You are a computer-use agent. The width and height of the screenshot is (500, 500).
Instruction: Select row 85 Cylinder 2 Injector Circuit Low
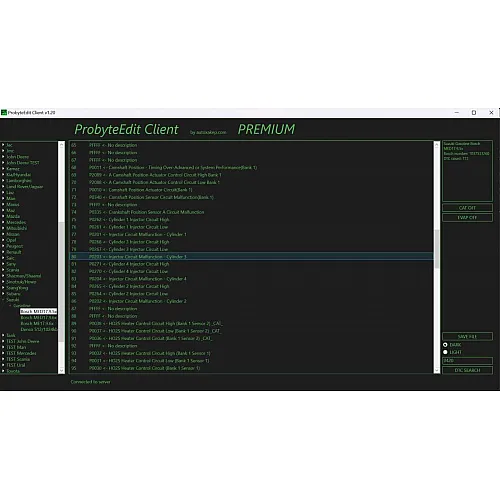[251, 294]
